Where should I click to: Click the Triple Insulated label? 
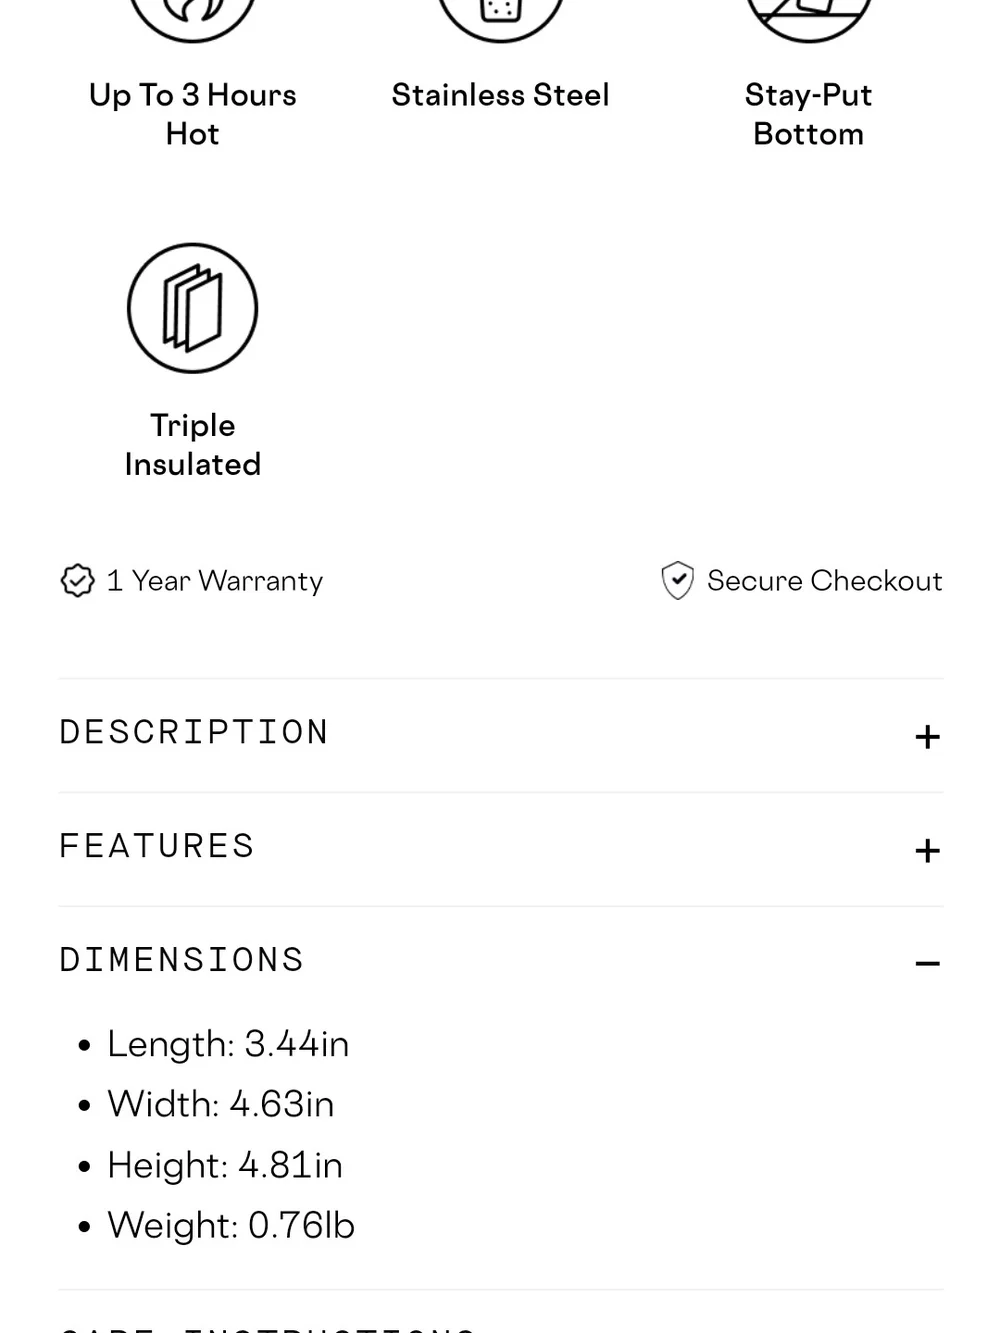[x=193, y=445]
